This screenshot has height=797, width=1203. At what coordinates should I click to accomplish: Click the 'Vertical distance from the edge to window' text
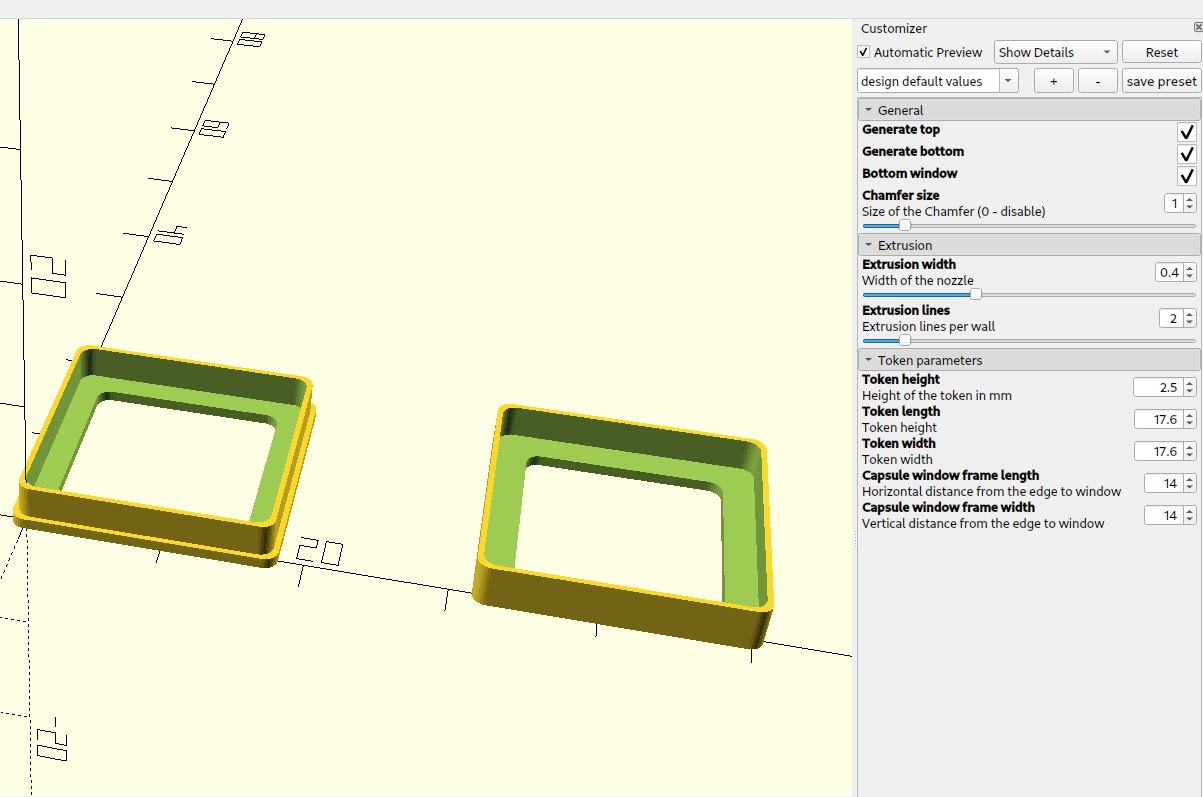(x=983, y=523)
